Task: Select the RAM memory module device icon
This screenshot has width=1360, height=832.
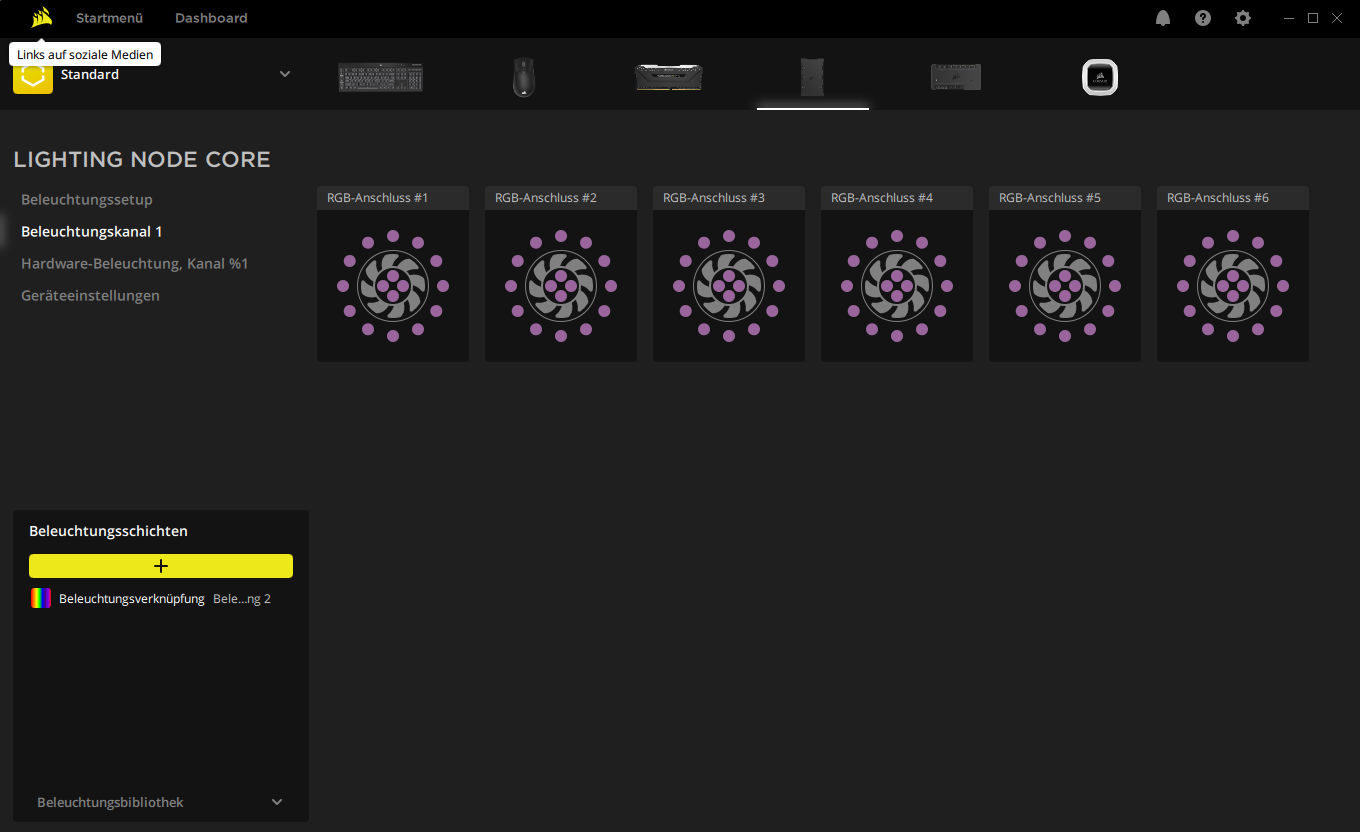Action: click(x=669, y=77)
